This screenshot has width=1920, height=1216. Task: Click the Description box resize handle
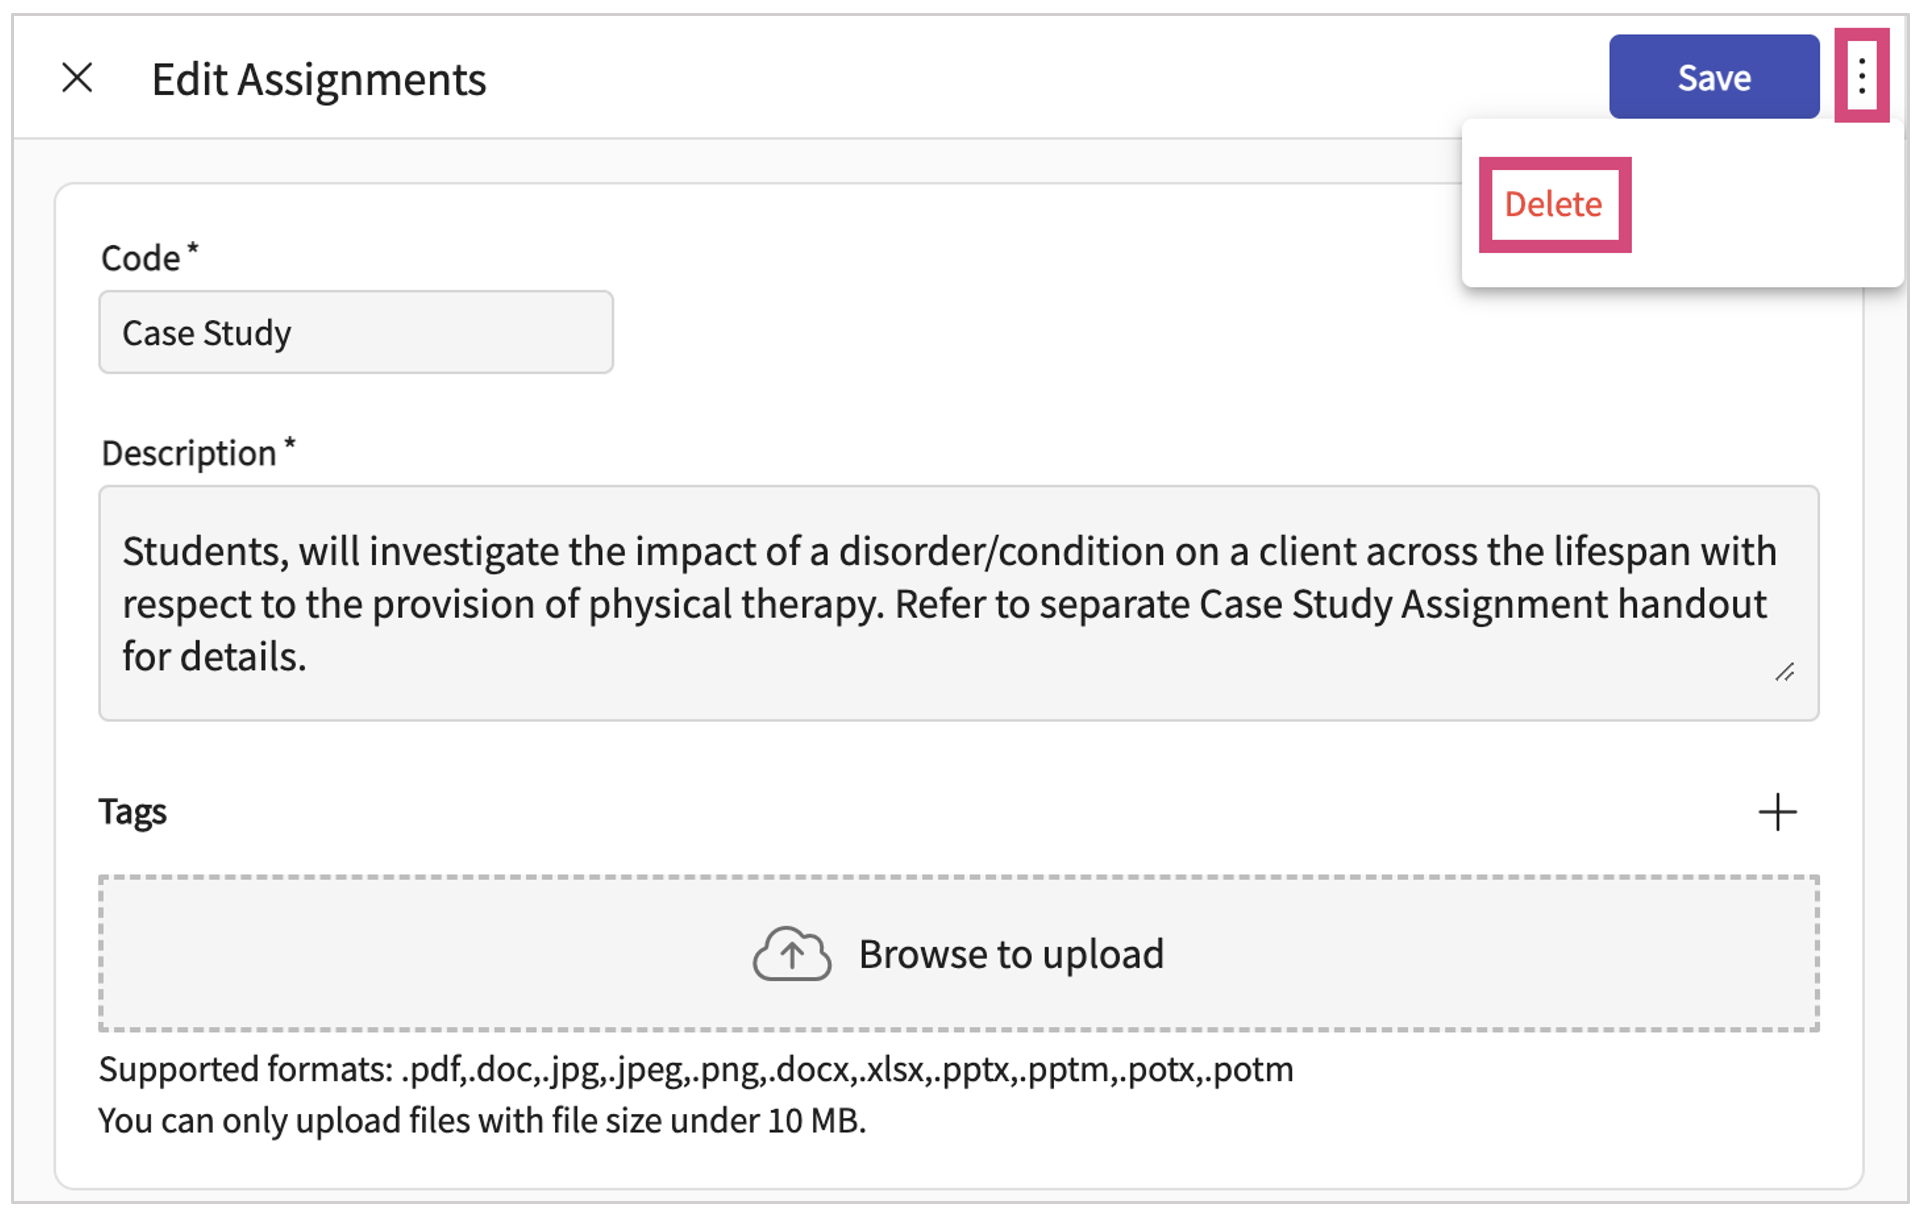click(x=1785, y=673)
